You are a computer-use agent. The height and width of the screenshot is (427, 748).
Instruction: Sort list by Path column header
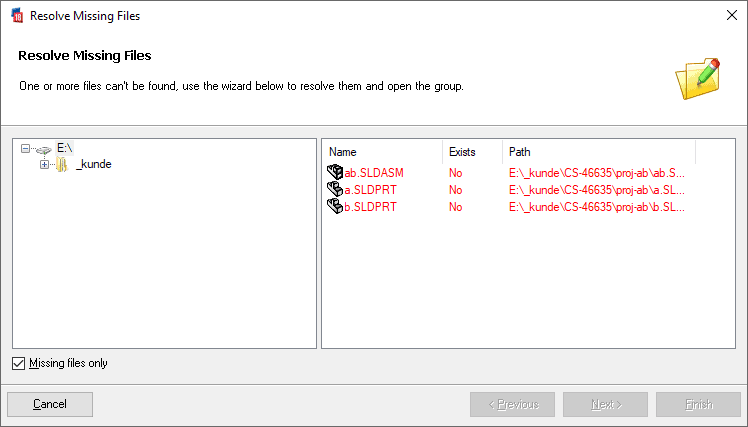[599, 152]
